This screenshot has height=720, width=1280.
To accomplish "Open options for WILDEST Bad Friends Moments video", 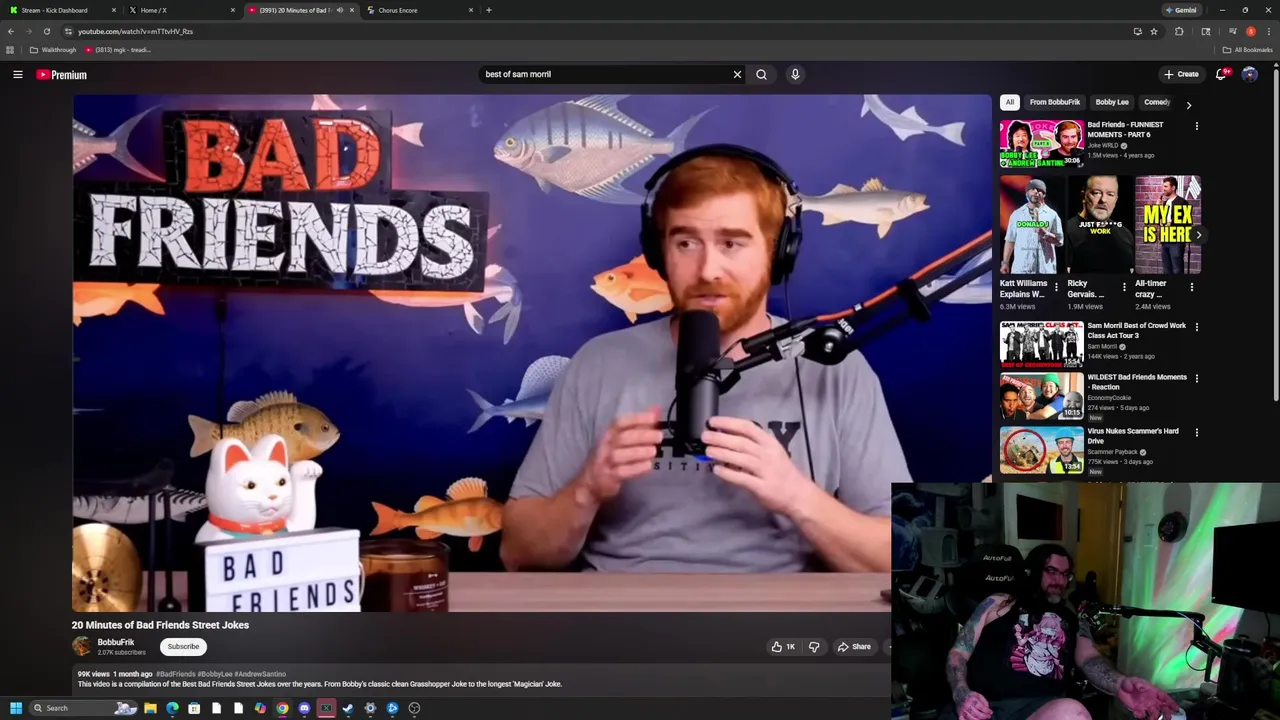I will coord(1196,378).
